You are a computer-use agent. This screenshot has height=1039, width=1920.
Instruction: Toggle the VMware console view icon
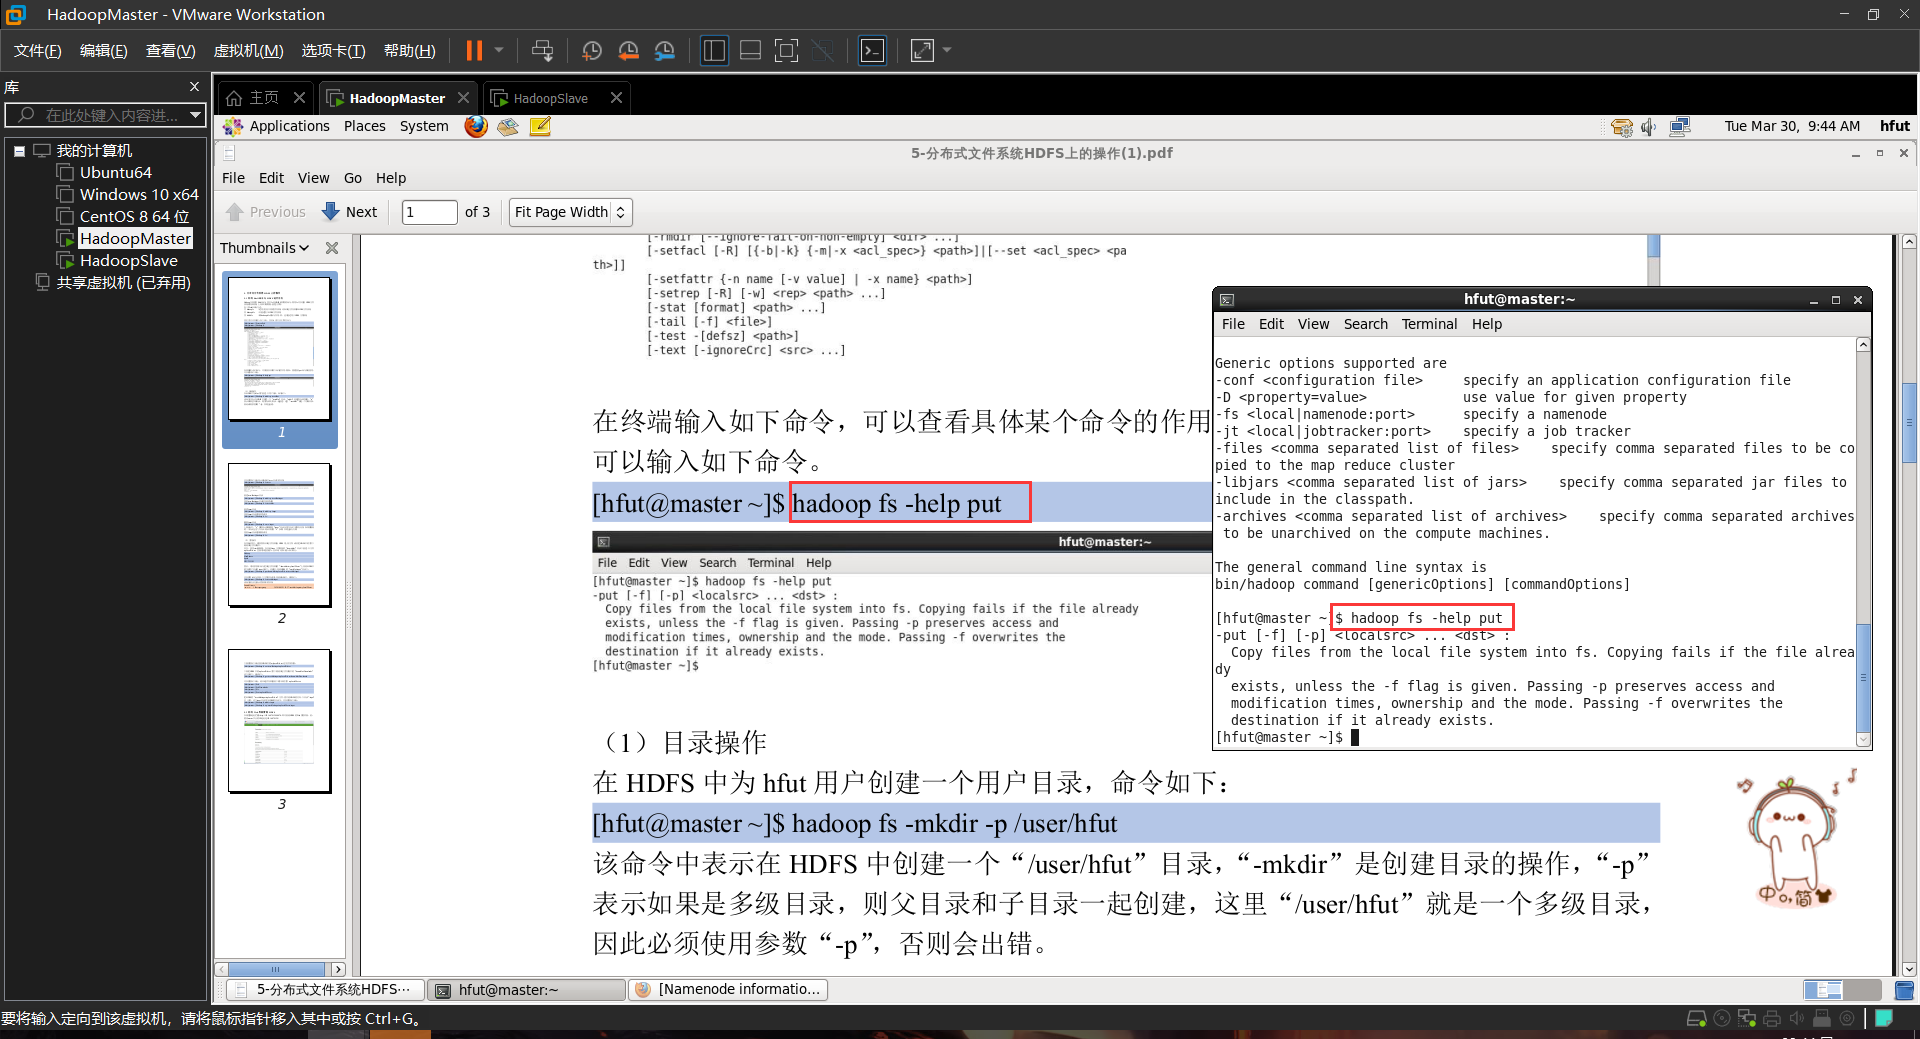pyautogui.click(x=872, y=50)
